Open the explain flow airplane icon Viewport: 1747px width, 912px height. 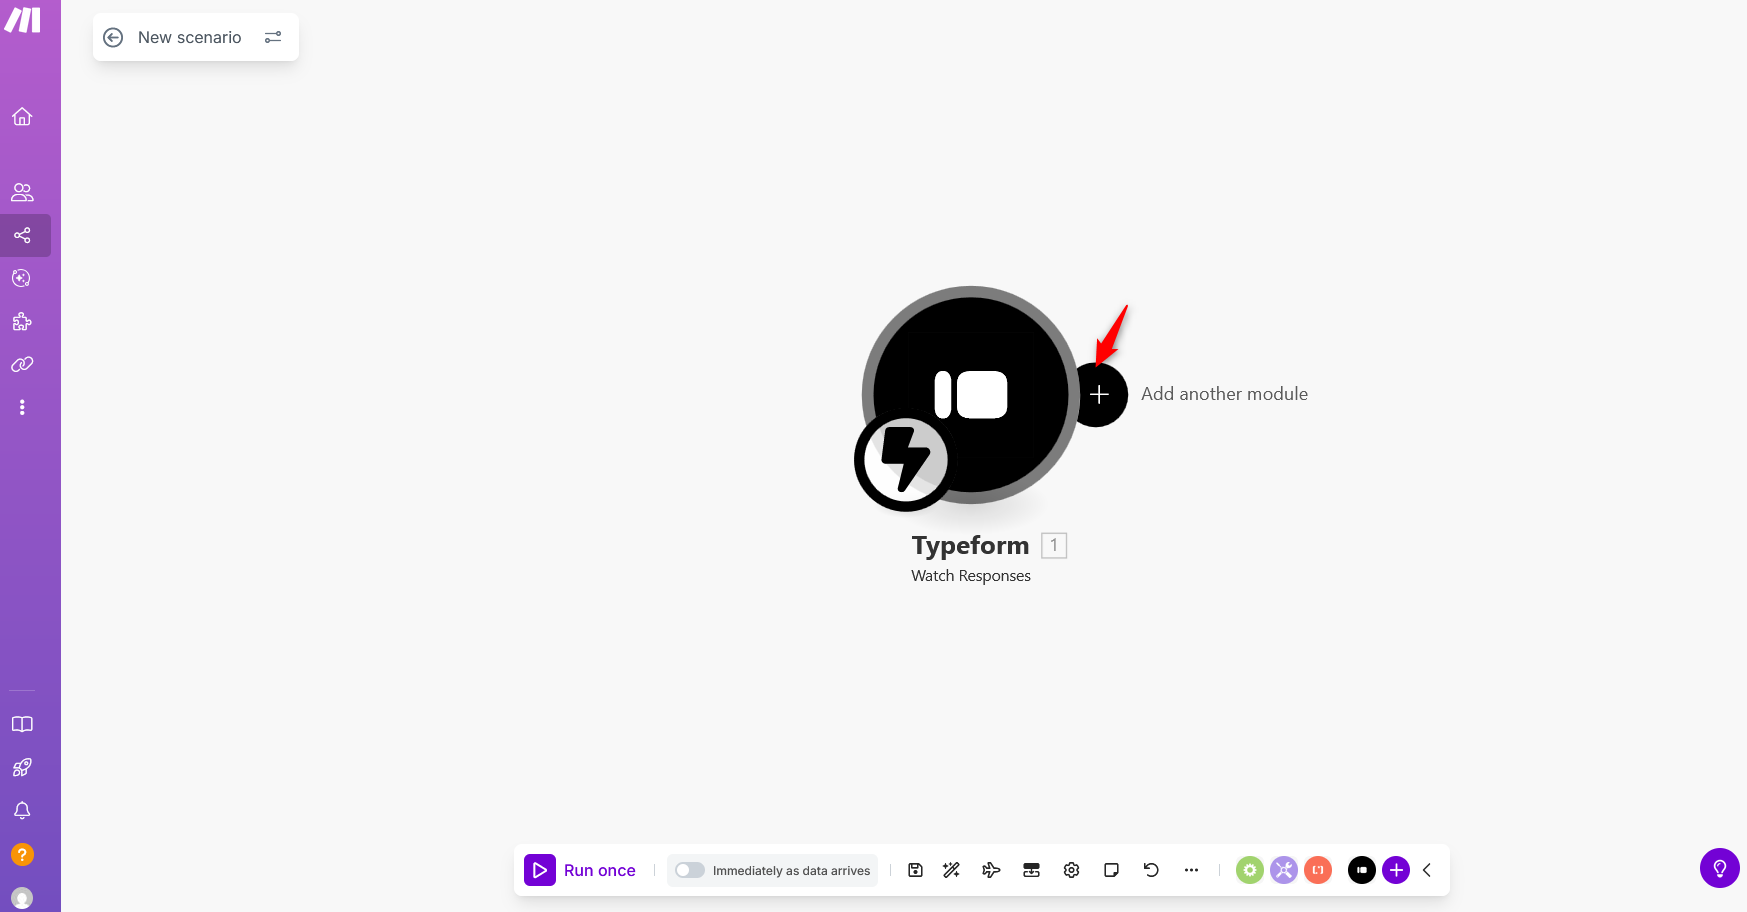991,870
